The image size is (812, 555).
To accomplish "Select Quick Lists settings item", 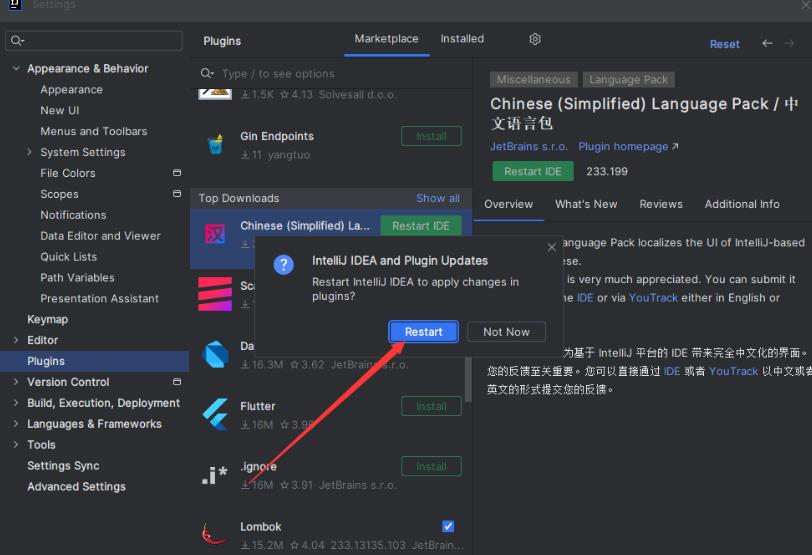I will tap(68, 256).
